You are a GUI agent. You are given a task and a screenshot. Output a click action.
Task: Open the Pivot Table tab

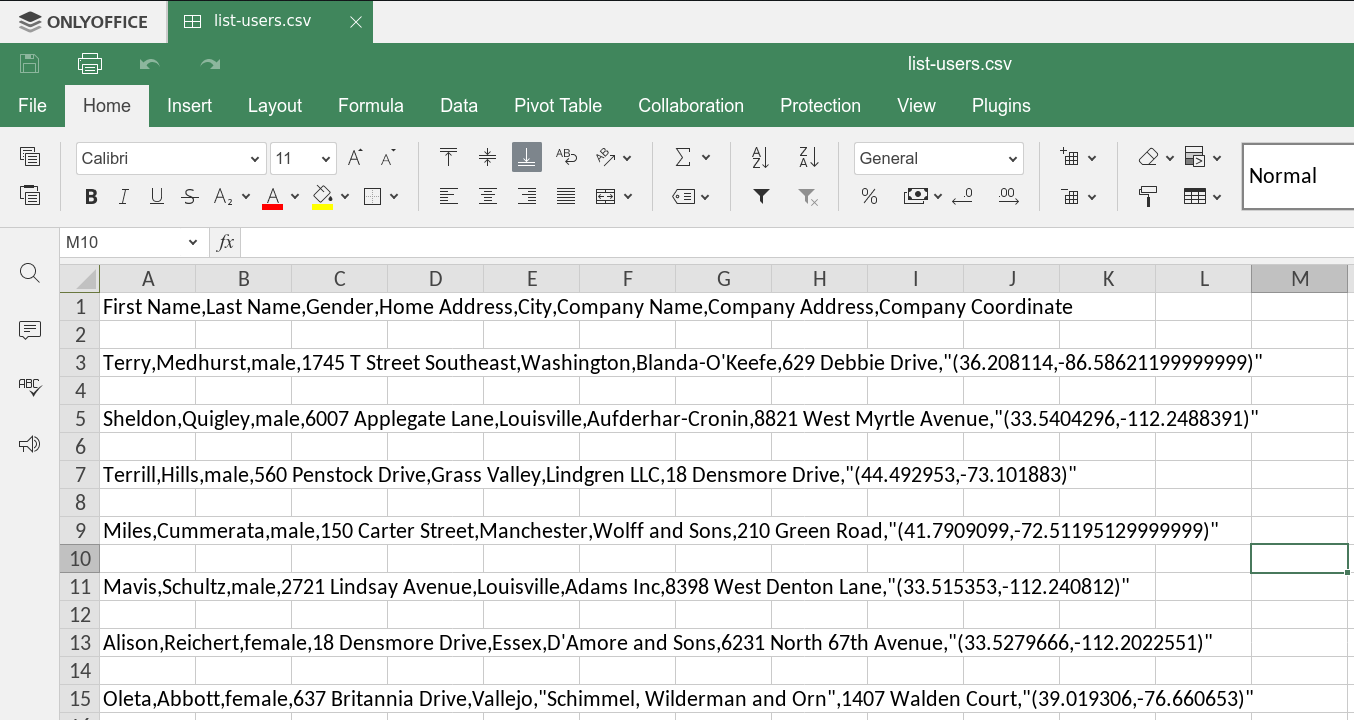click(558, 106)
